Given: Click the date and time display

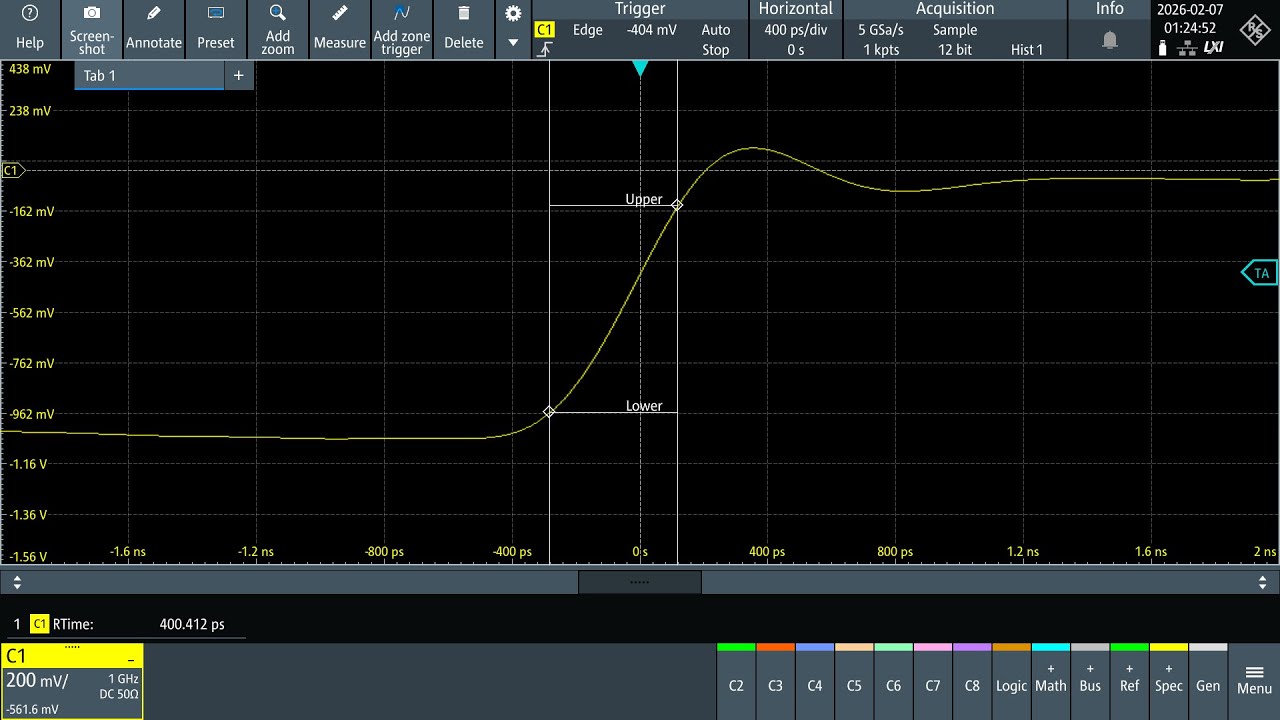Looking at the screenshot, I should tap(1189, 19).
